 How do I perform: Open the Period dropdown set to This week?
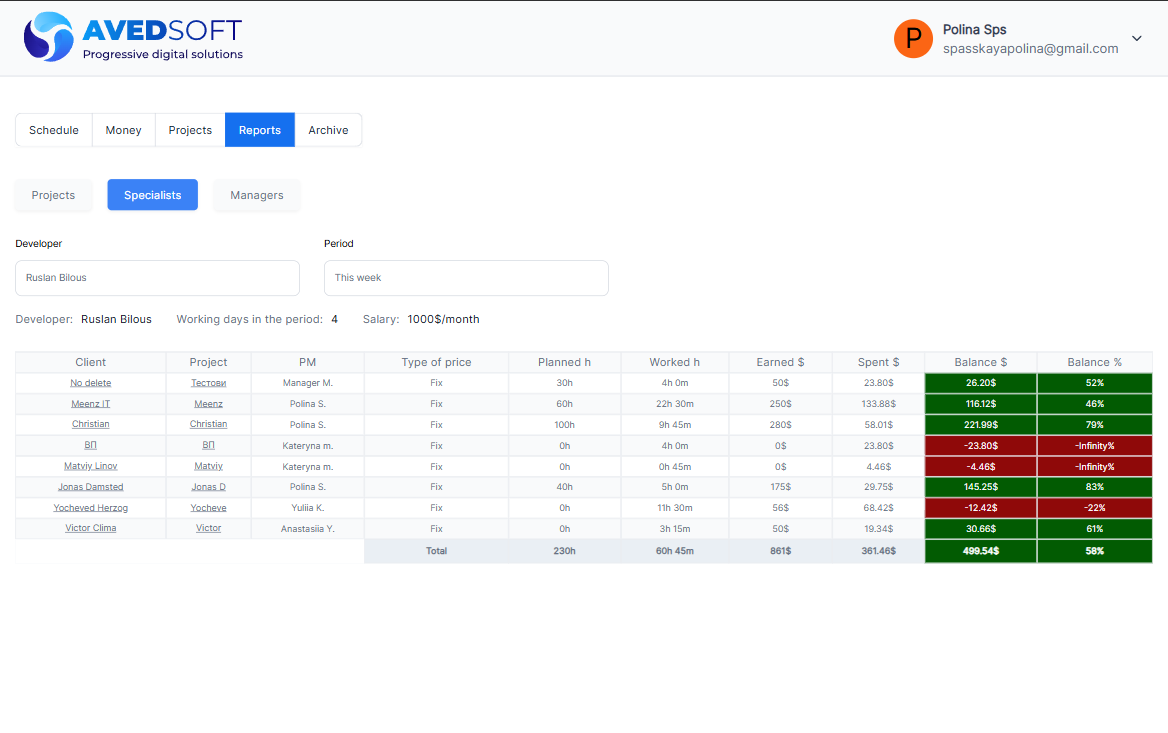[466, 278]
